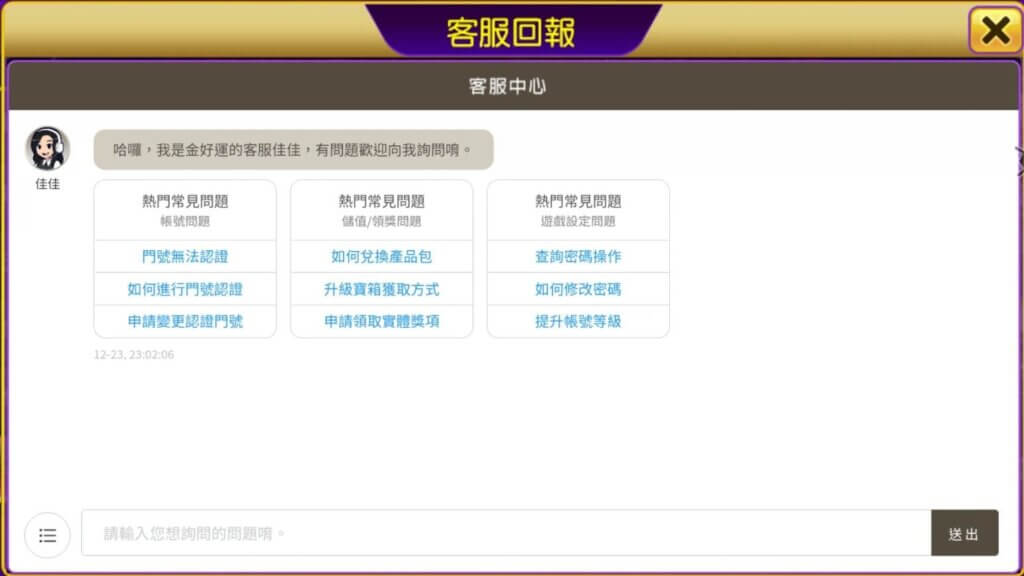
Task: Click the 佳佳 customer service avatar
Action: tap(47, 149)
